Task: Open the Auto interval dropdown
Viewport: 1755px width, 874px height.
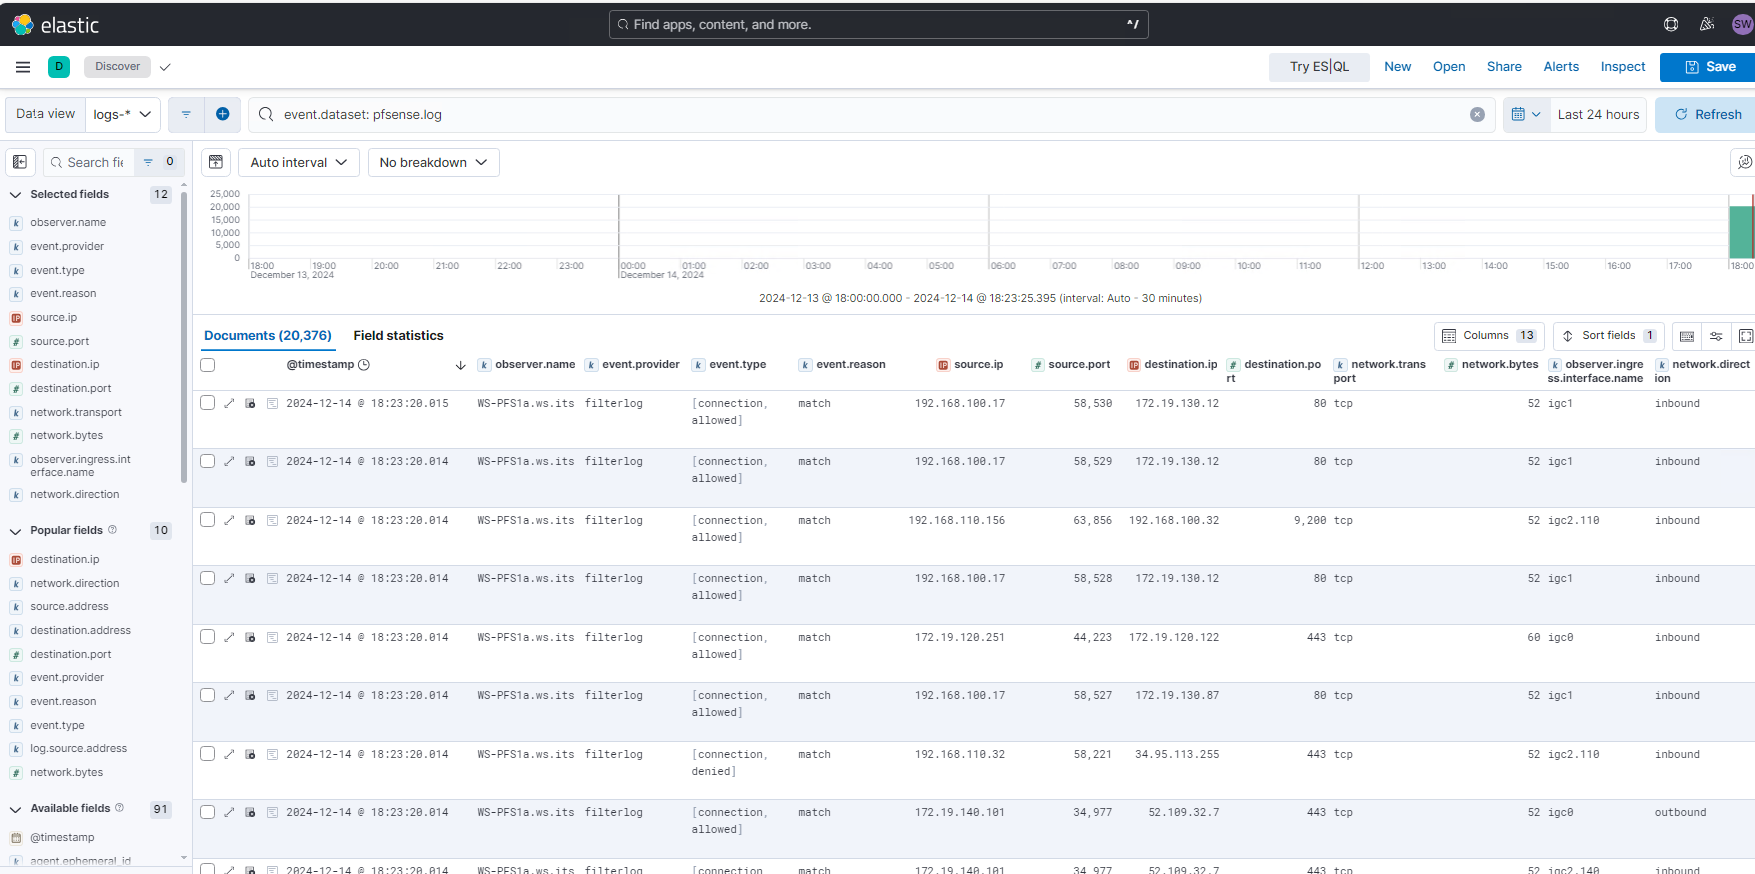Action: 299,162
